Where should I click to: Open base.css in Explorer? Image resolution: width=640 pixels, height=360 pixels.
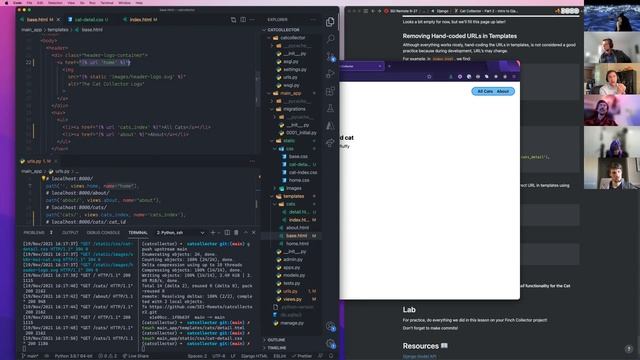click(298, 156)
